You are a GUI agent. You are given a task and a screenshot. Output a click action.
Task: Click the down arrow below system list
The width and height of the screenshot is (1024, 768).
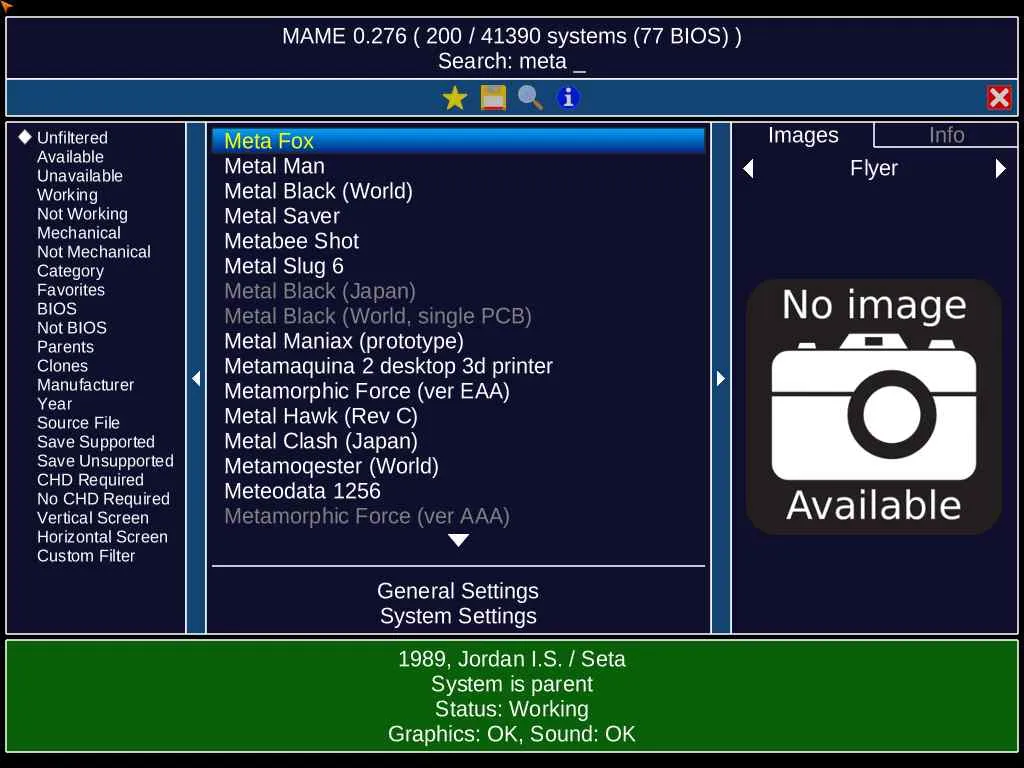[x=458, y=540]
